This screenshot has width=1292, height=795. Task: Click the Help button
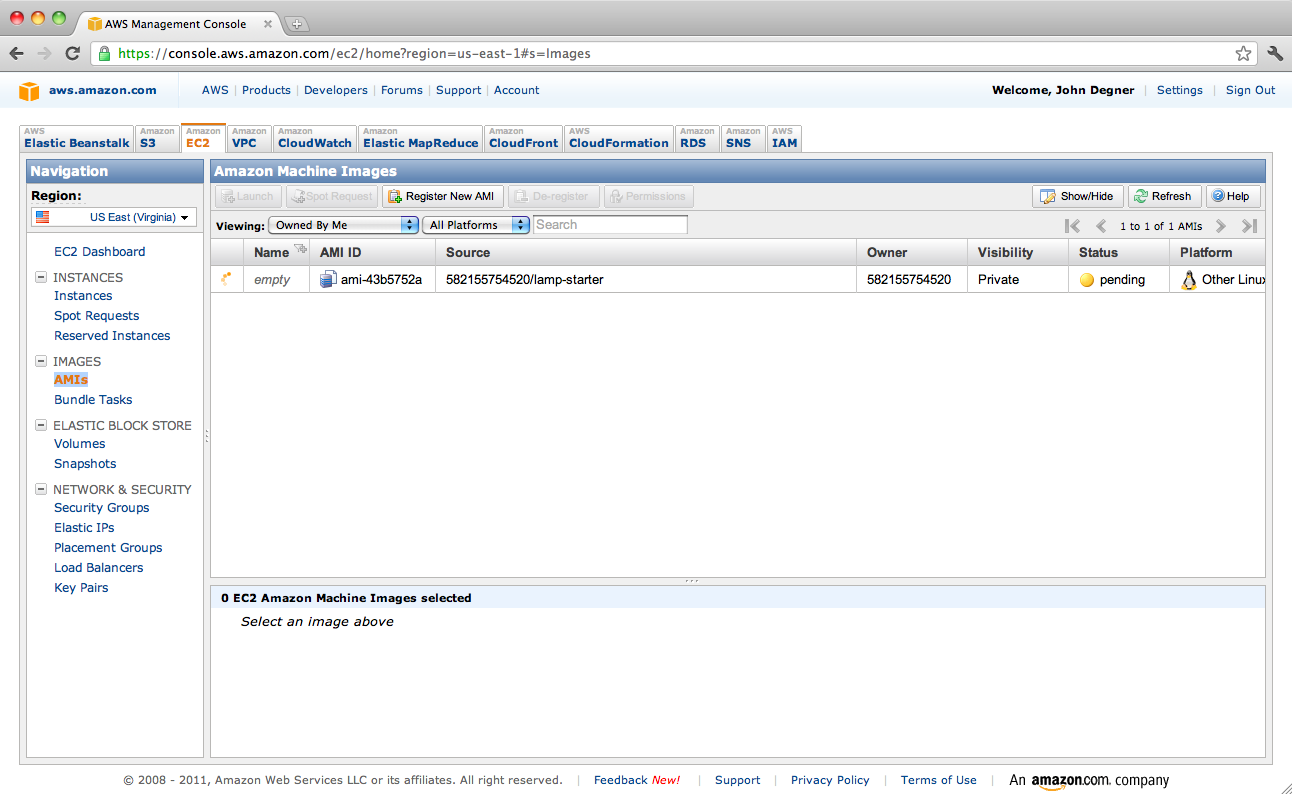click(1232, 197)
